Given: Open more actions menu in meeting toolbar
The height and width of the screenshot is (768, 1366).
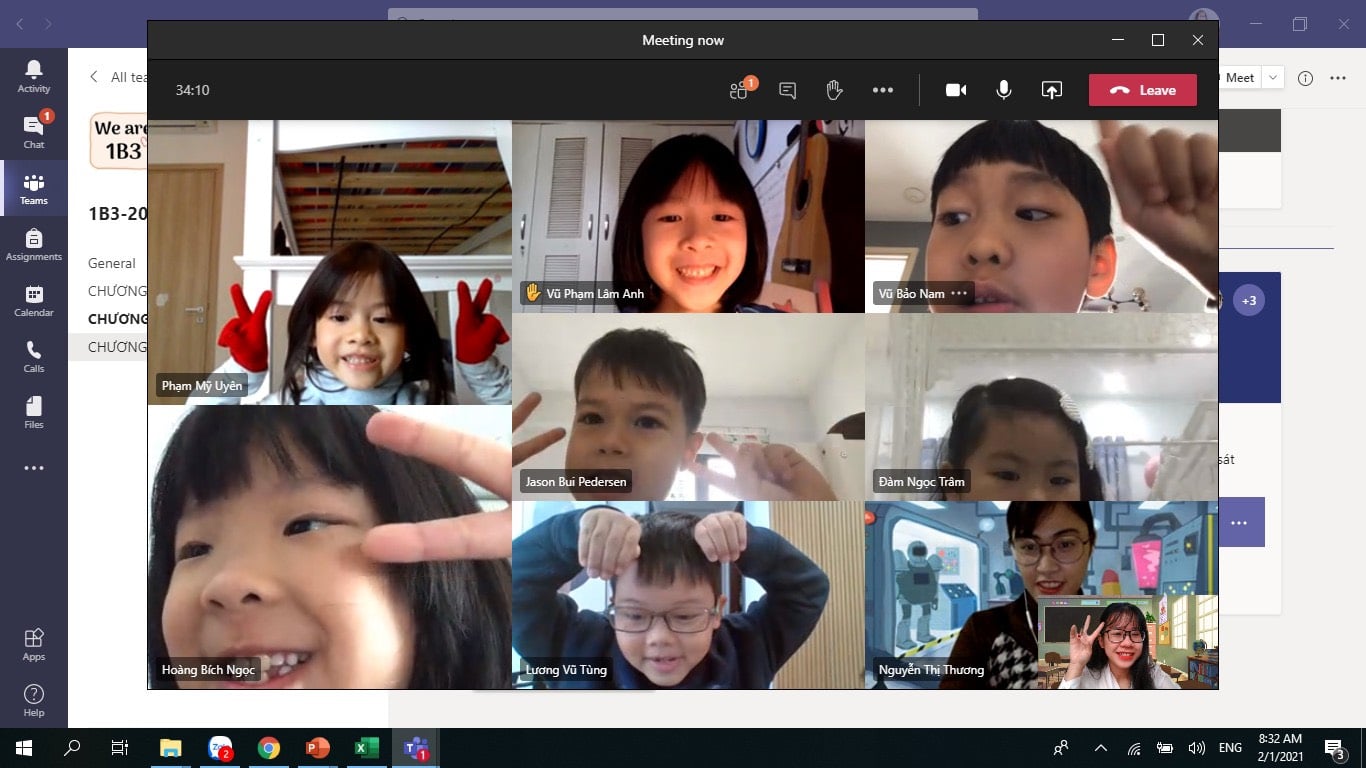Looking at the screenshot, I should (x=882, y=90).
